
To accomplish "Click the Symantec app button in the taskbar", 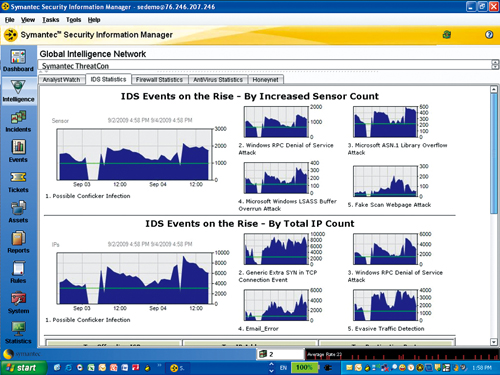I will [x=177, y=368].
